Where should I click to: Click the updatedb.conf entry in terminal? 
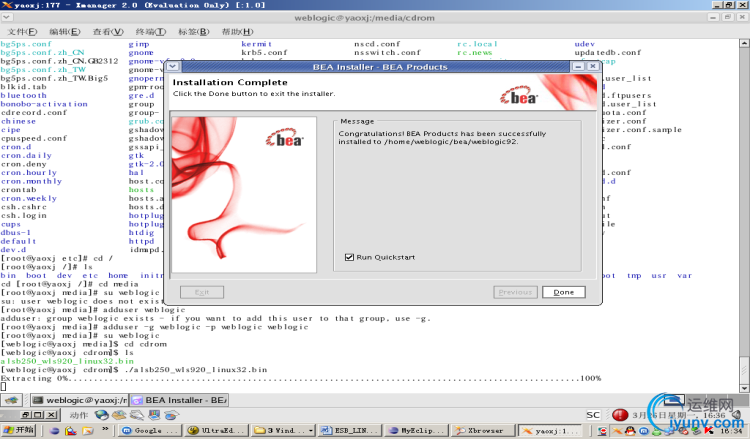pos(608,53)
